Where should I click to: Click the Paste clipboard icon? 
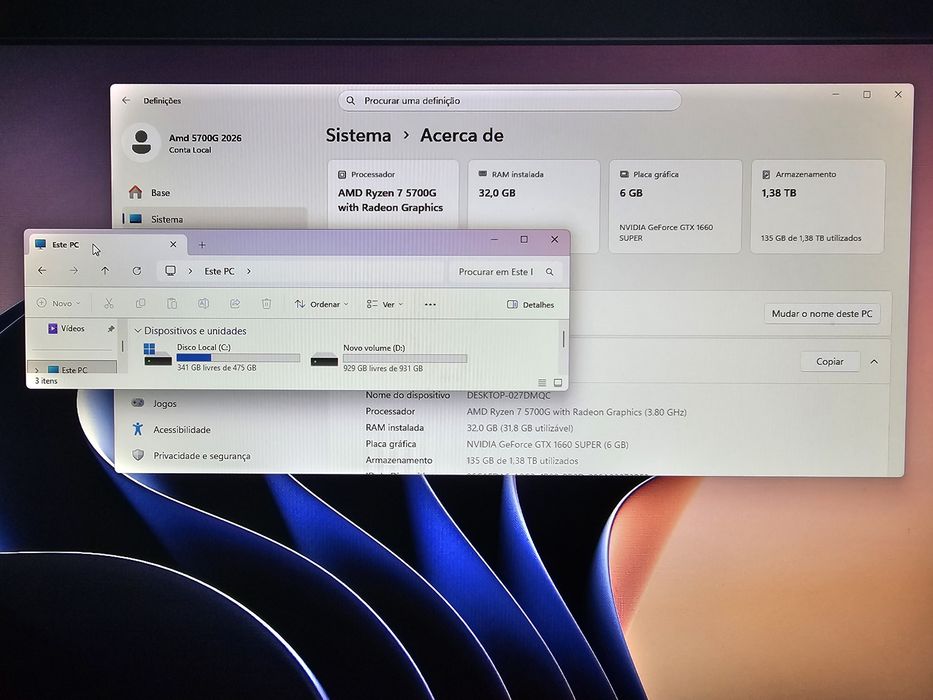172,304
